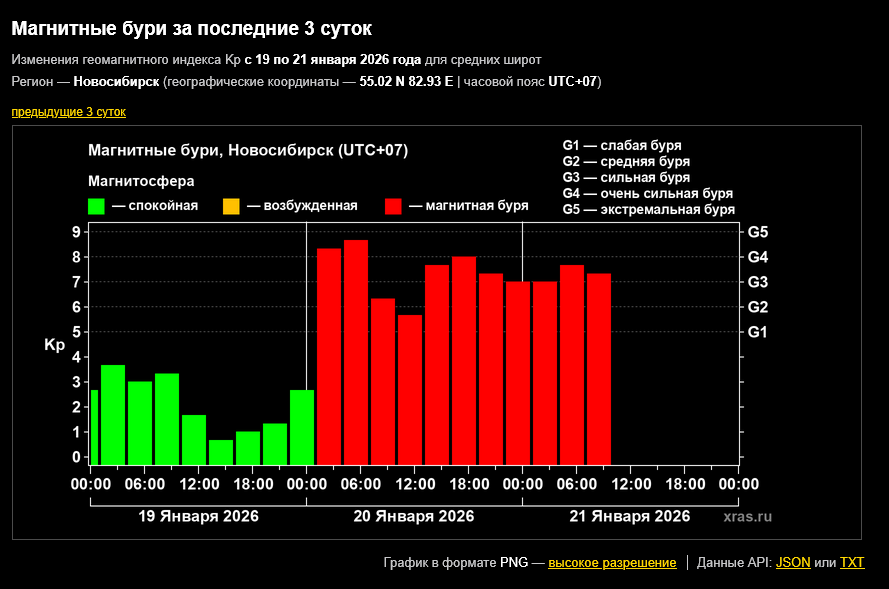Click the bold coordinates '55.02 N 82.93 E'
This screenshot has height=589, width=889.
405,81
